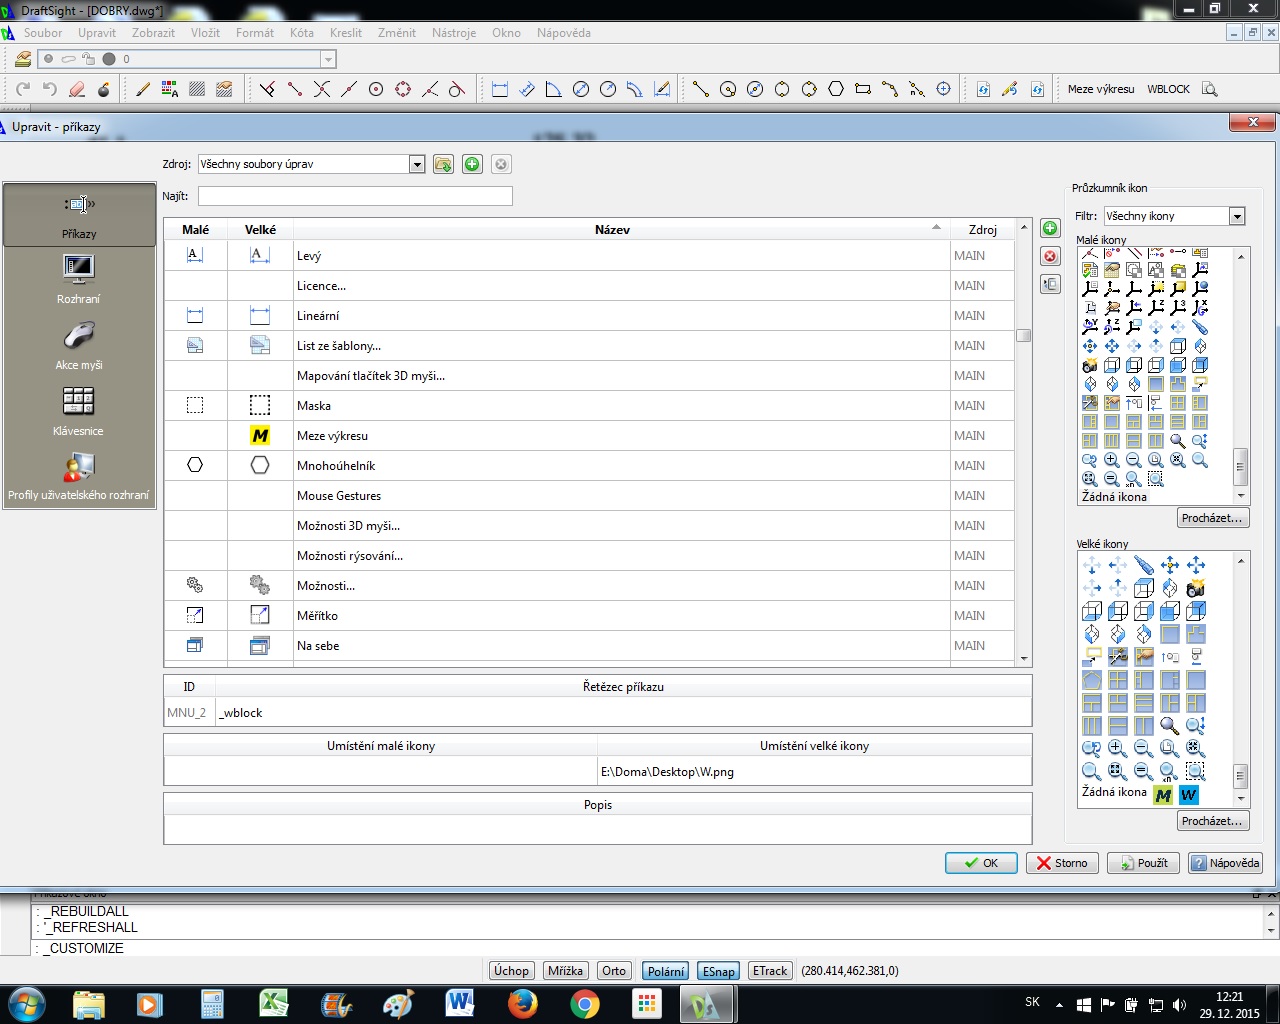
Task: Enable Orto mode in status bar
Action: [x=614, y=971]
